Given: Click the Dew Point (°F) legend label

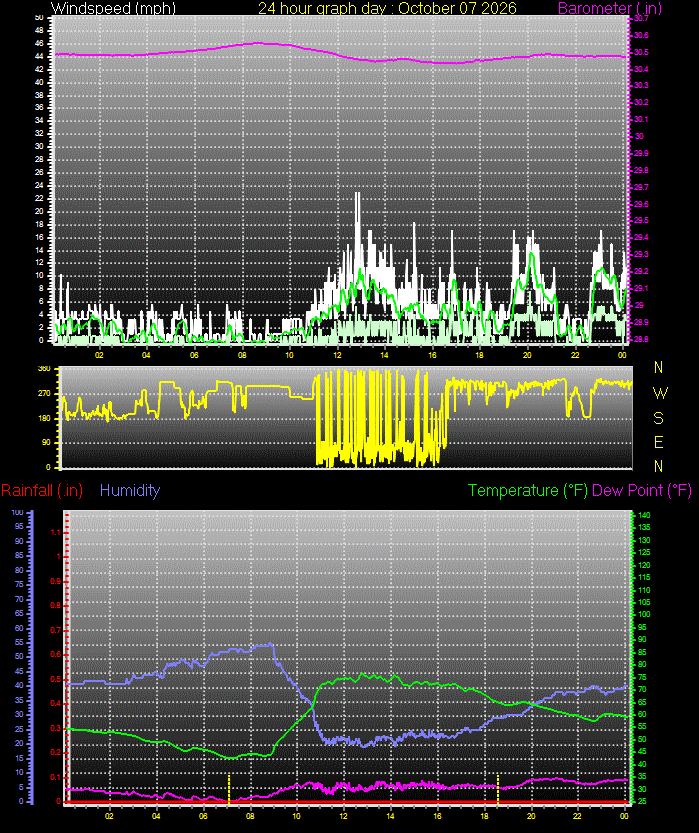Looking at the screenshot, I should click(x=642, y=490).
